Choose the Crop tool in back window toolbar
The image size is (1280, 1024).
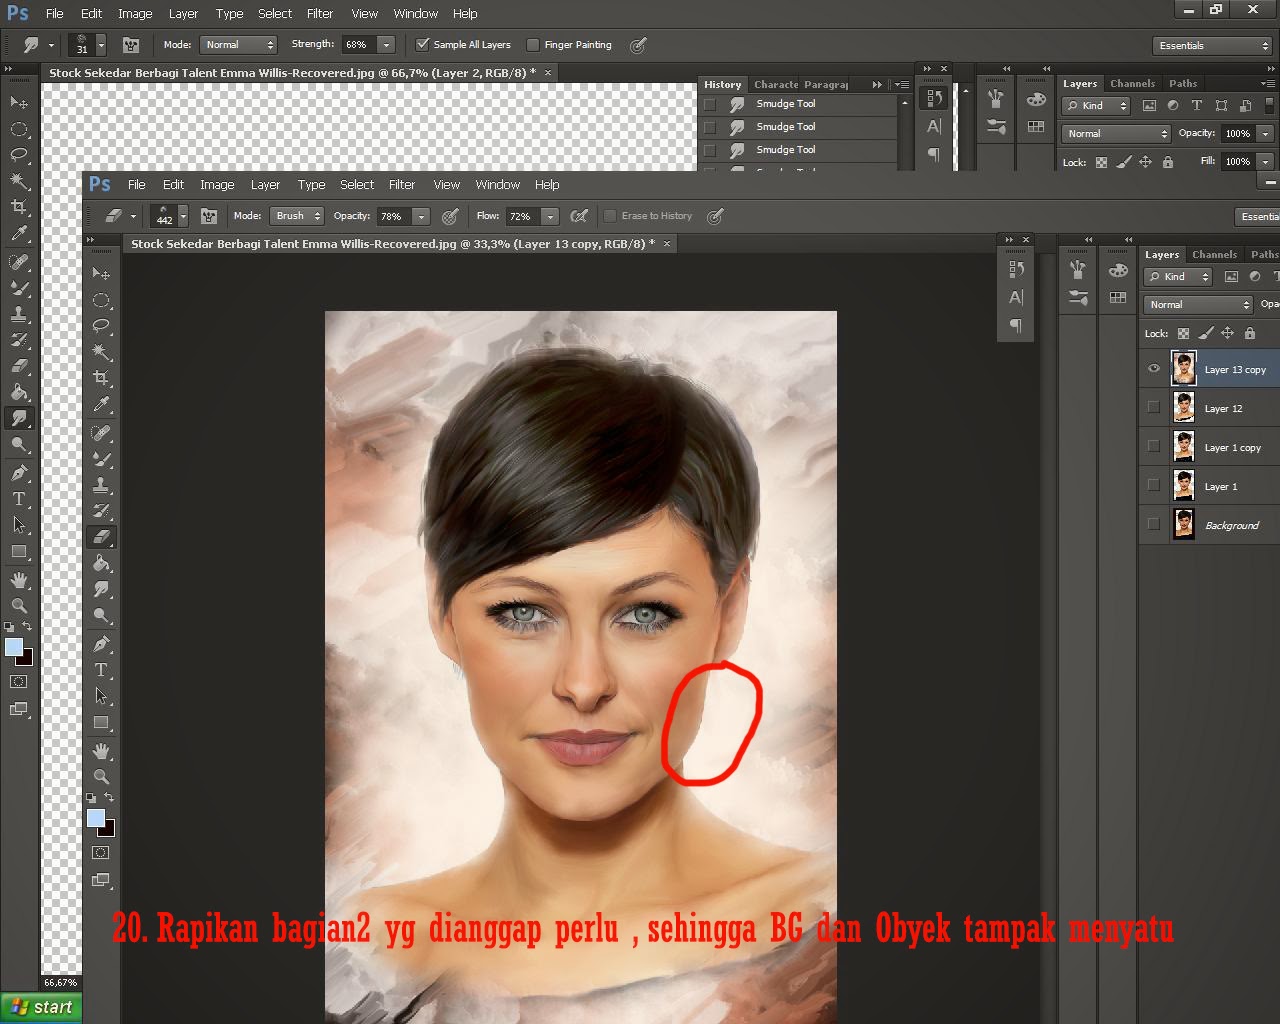19,207
